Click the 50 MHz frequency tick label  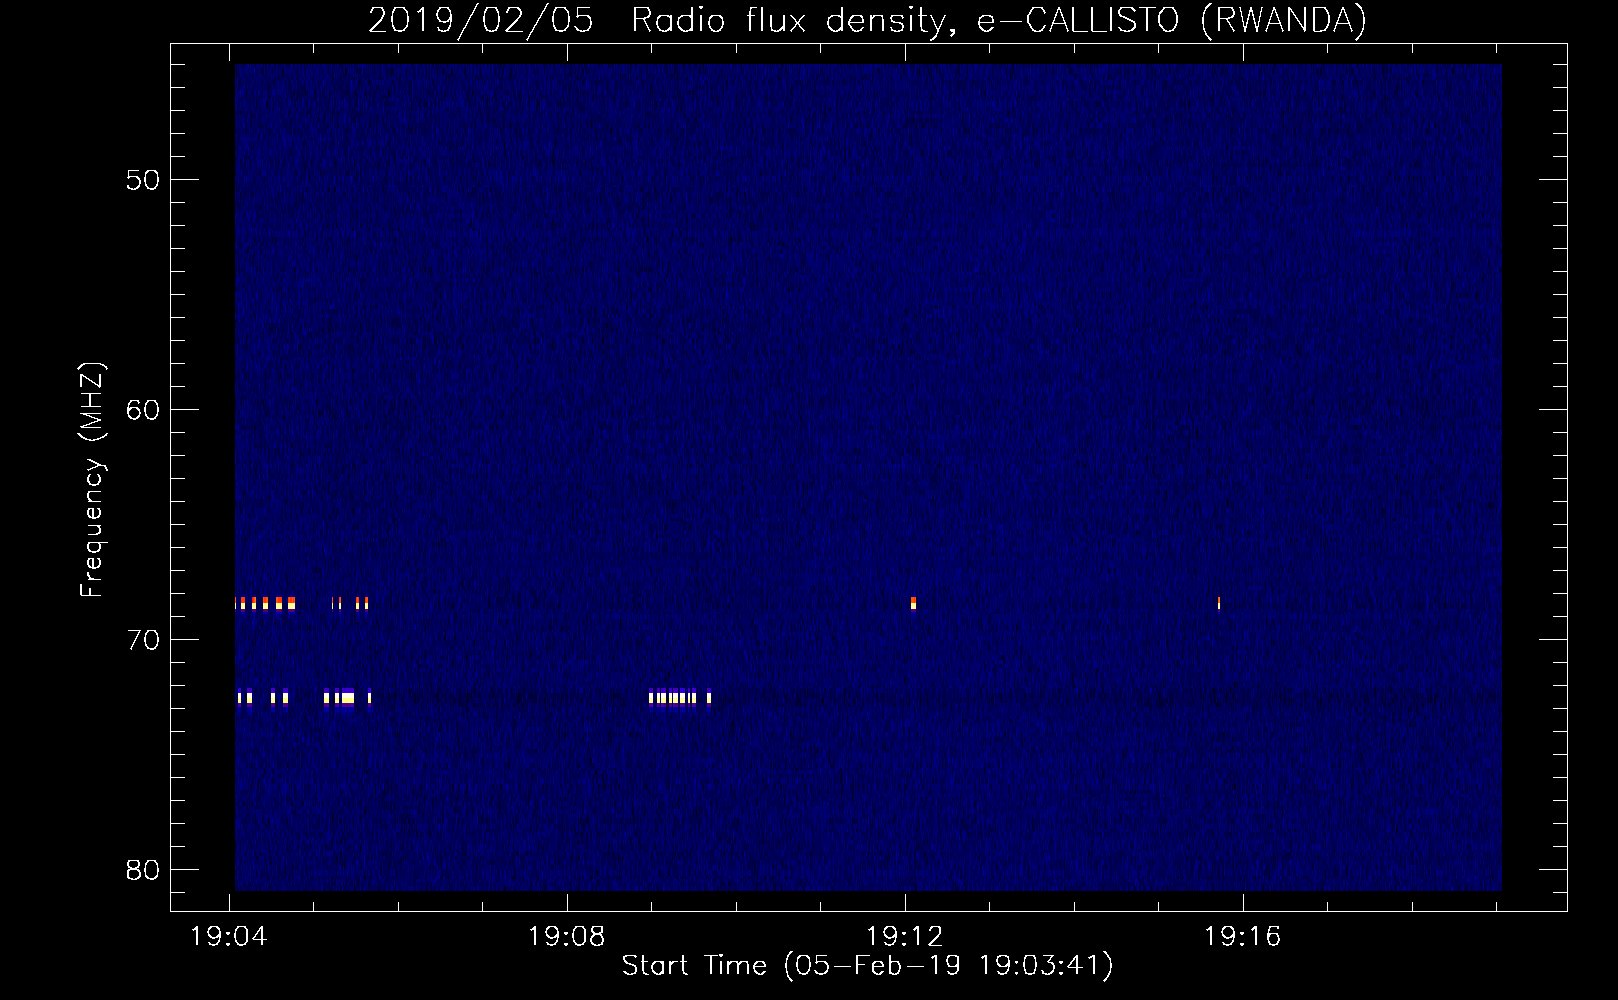(143, 180)
